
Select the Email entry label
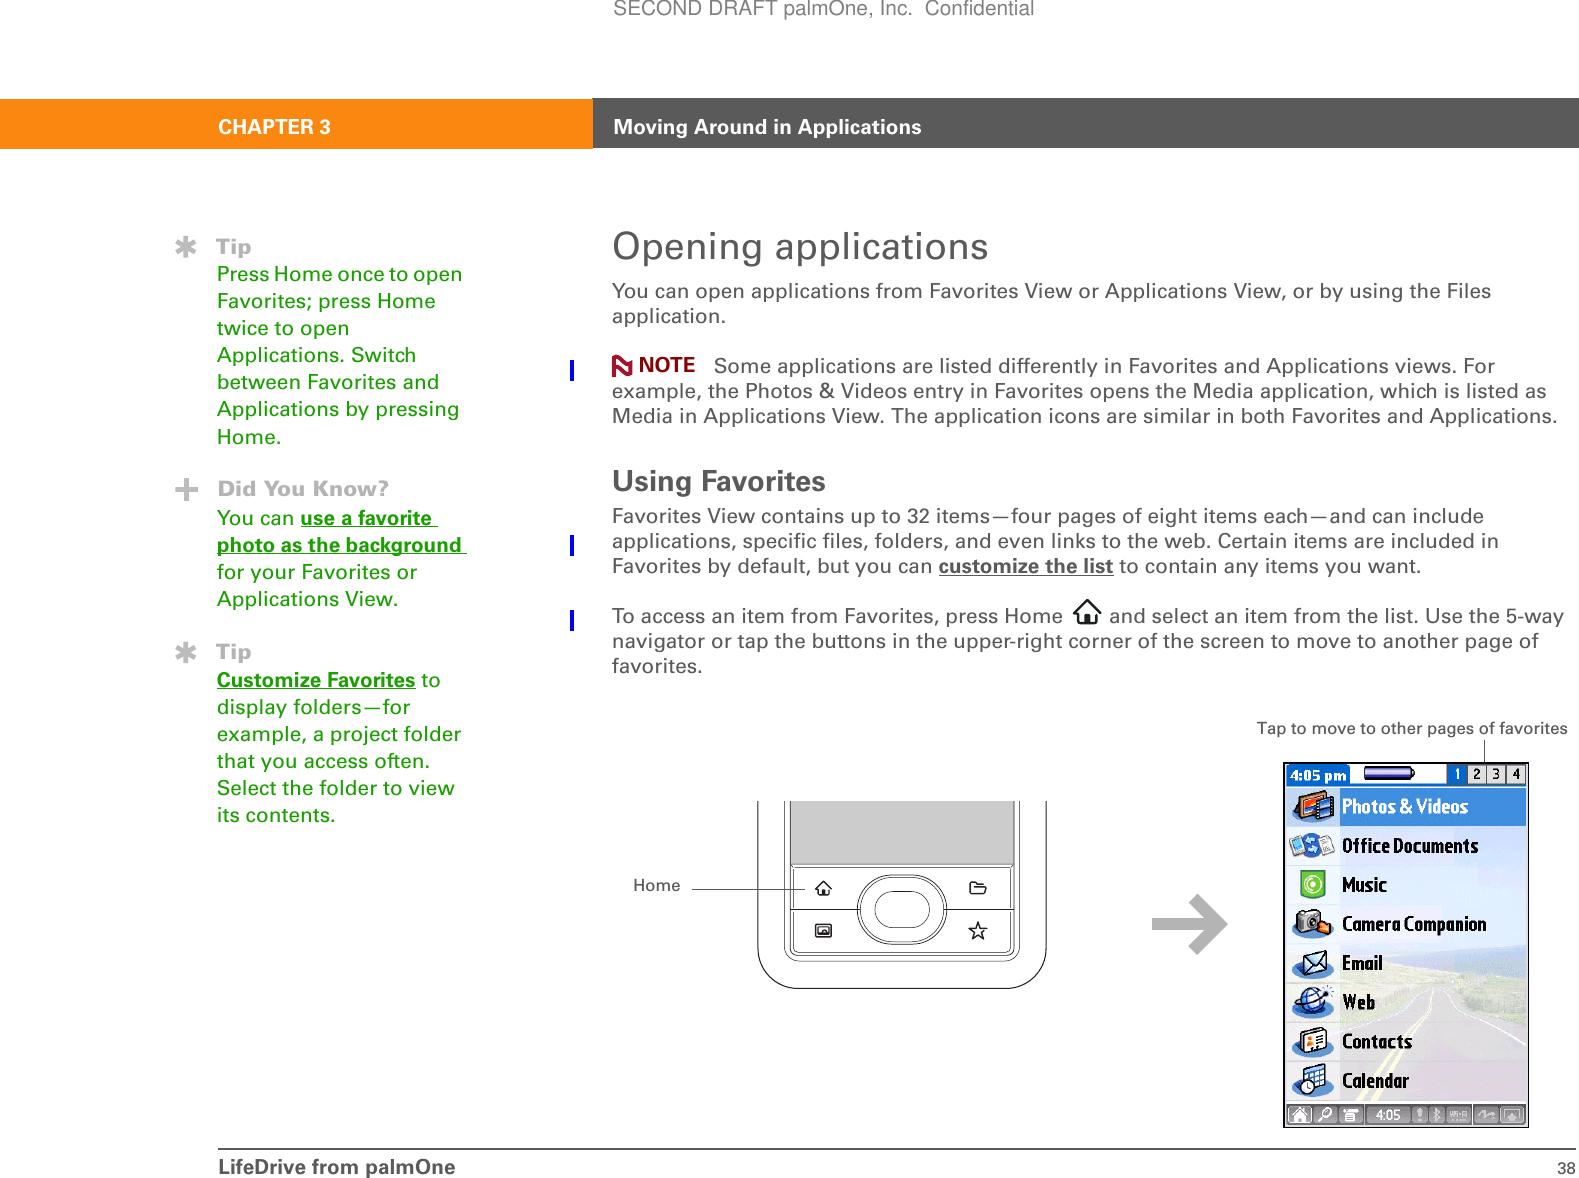click(1362, 963)
